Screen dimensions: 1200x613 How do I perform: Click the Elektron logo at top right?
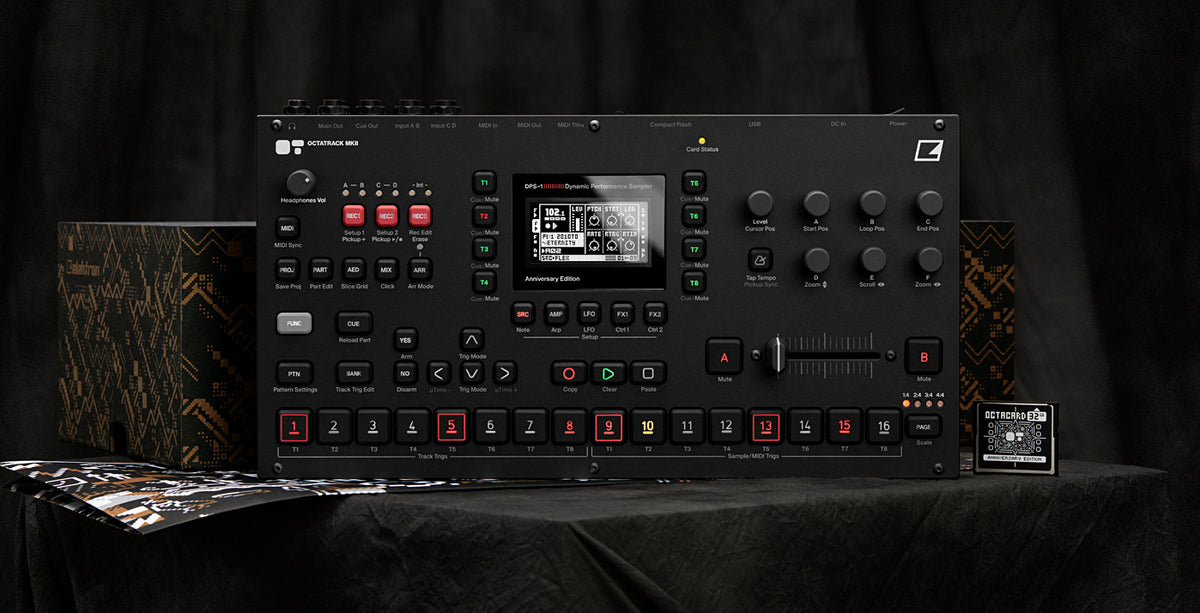point(928,150)
